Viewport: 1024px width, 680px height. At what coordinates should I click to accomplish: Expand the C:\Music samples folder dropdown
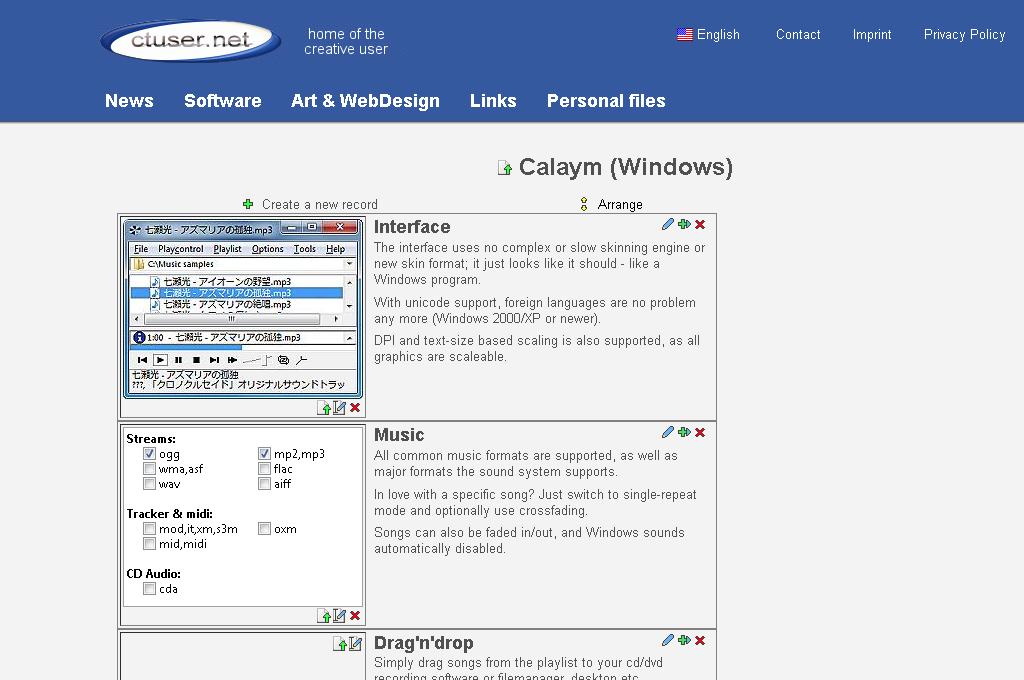tap(349, 264)
